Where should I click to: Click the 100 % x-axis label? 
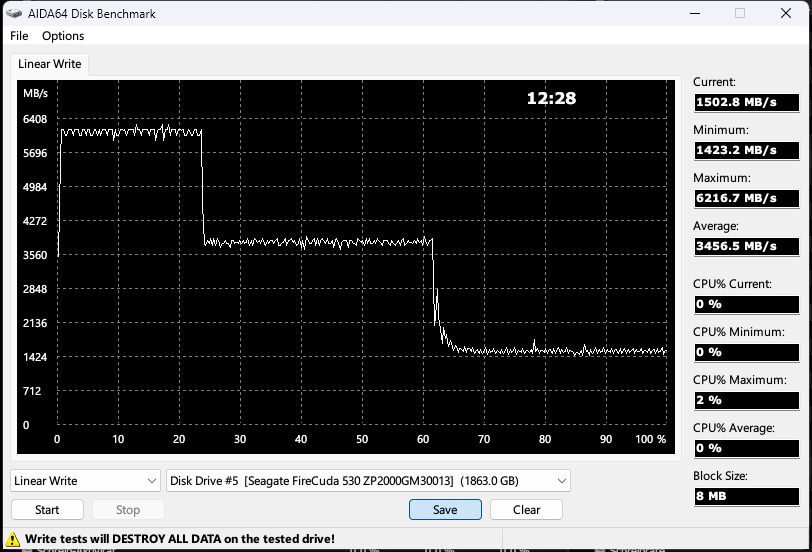651,439
